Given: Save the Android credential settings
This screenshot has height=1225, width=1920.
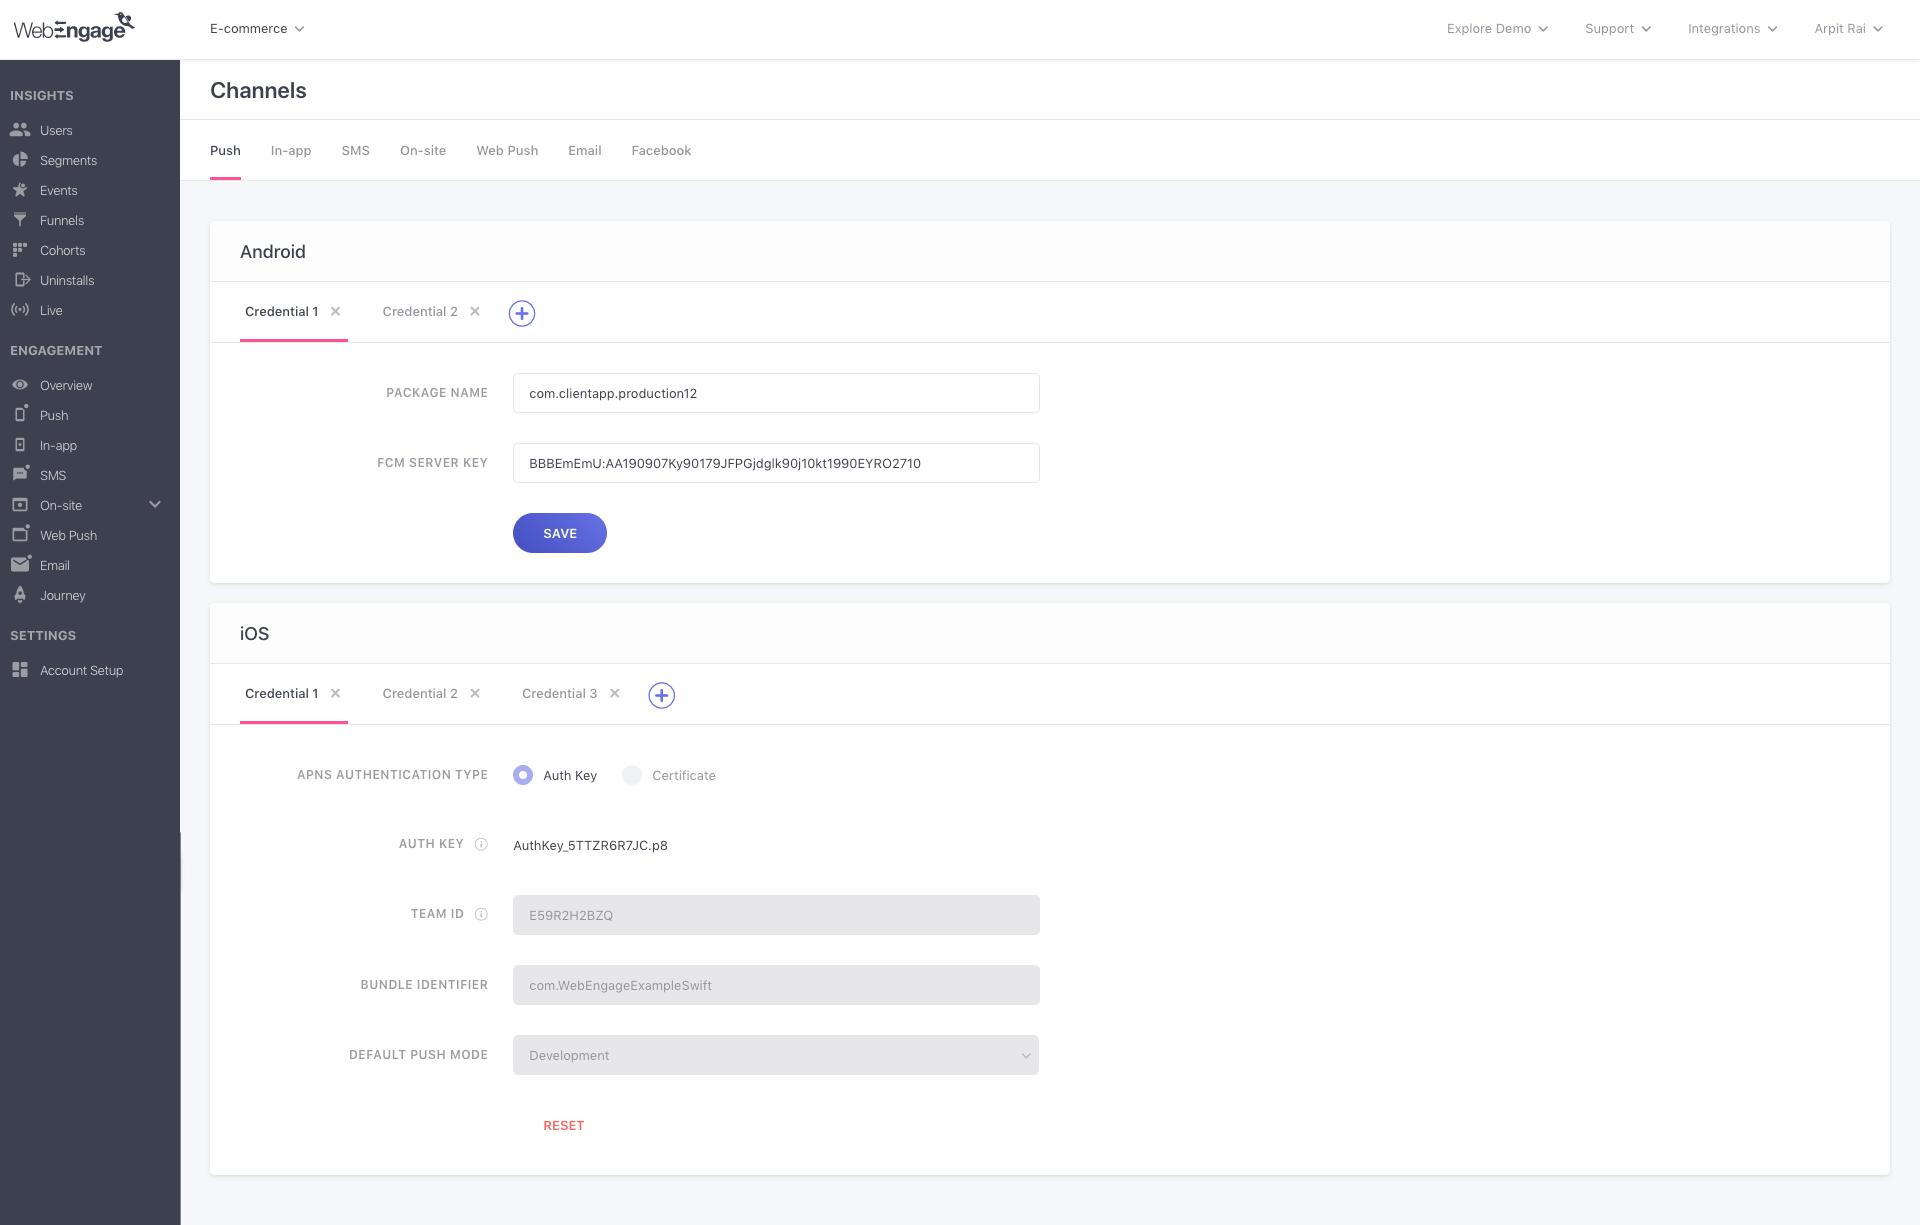Looking at the screenshot, I should (x=559, y=533).
